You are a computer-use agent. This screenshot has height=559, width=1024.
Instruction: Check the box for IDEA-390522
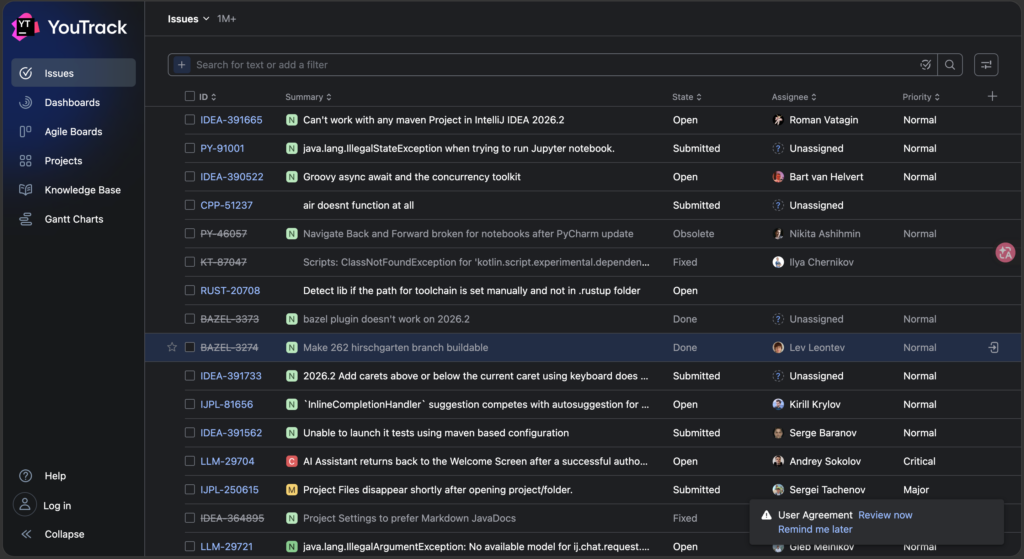189,176
